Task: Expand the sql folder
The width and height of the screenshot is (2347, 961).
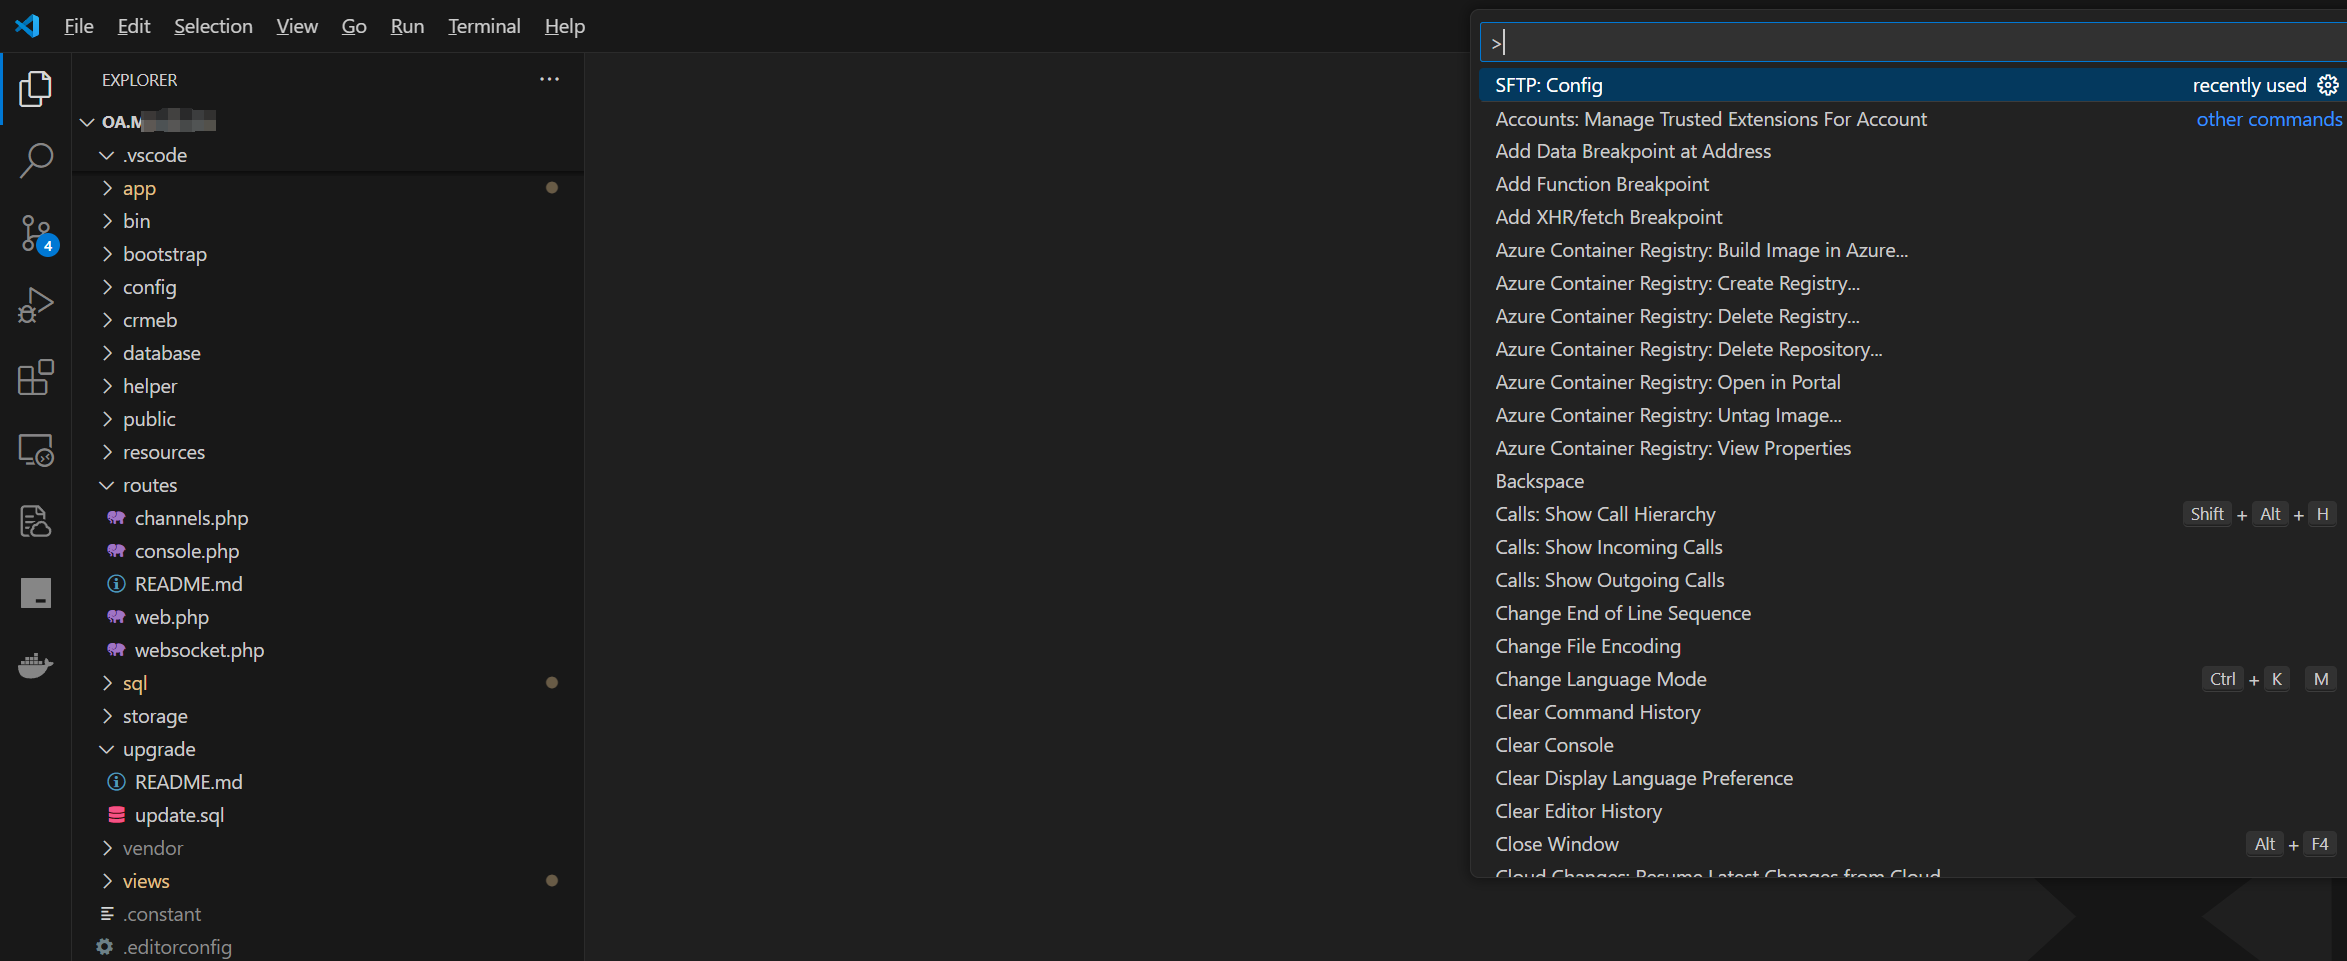Action: pos(328,683)
